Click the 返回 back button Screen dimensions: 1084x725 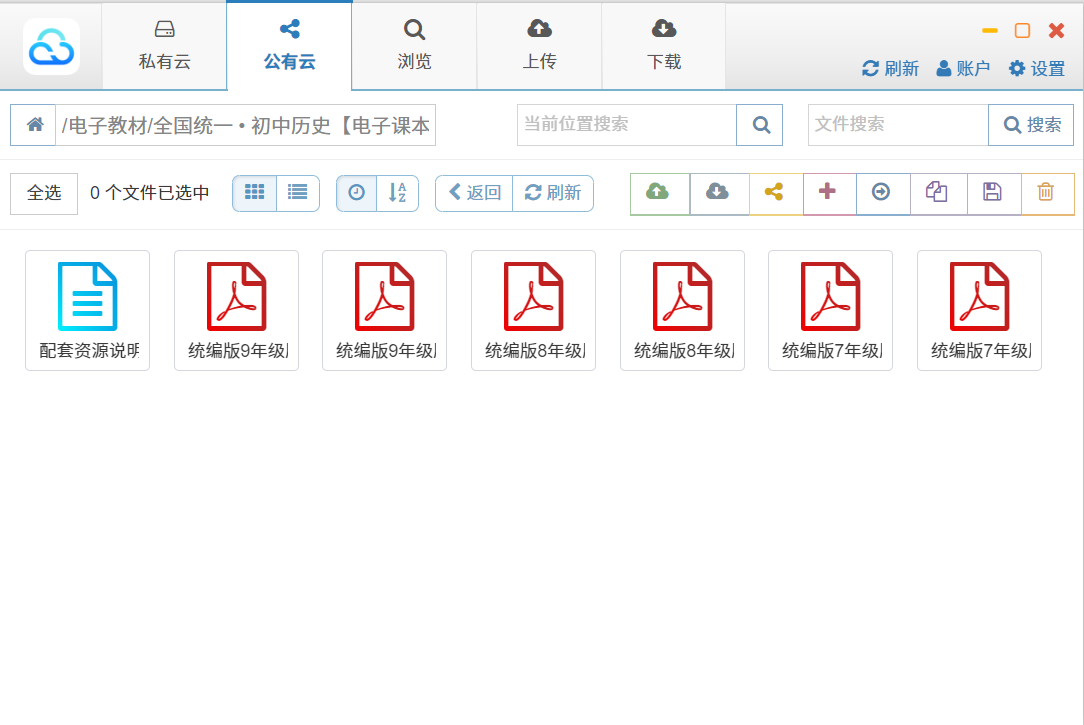point(474,193)
